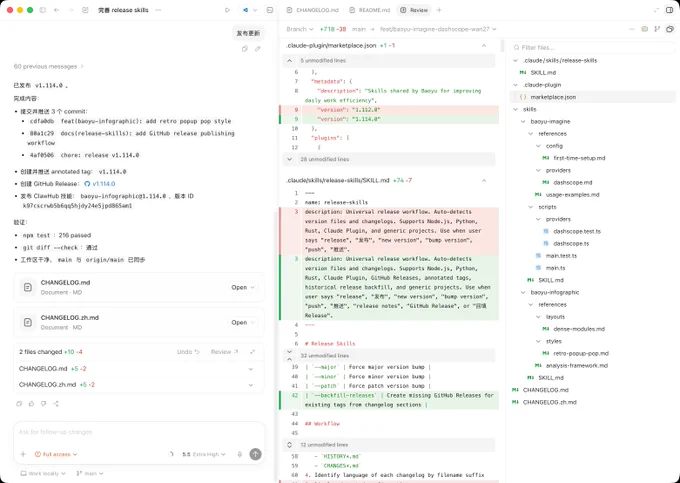
Task: Expand 60 previous messages
Action: (x=49, y=66)
